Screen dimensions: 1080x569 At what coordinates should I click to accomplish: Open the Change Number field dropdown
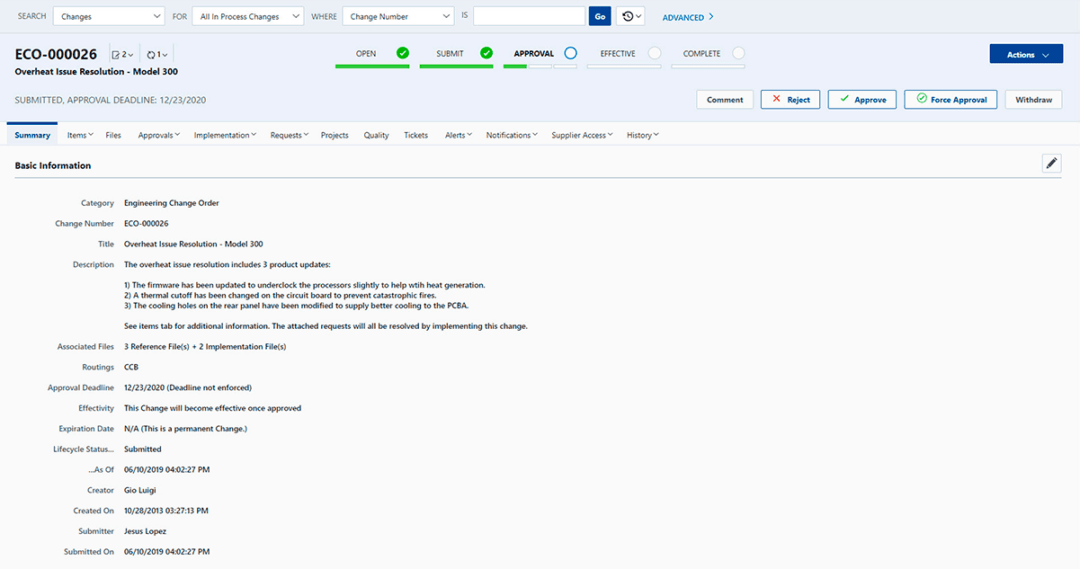398,17
